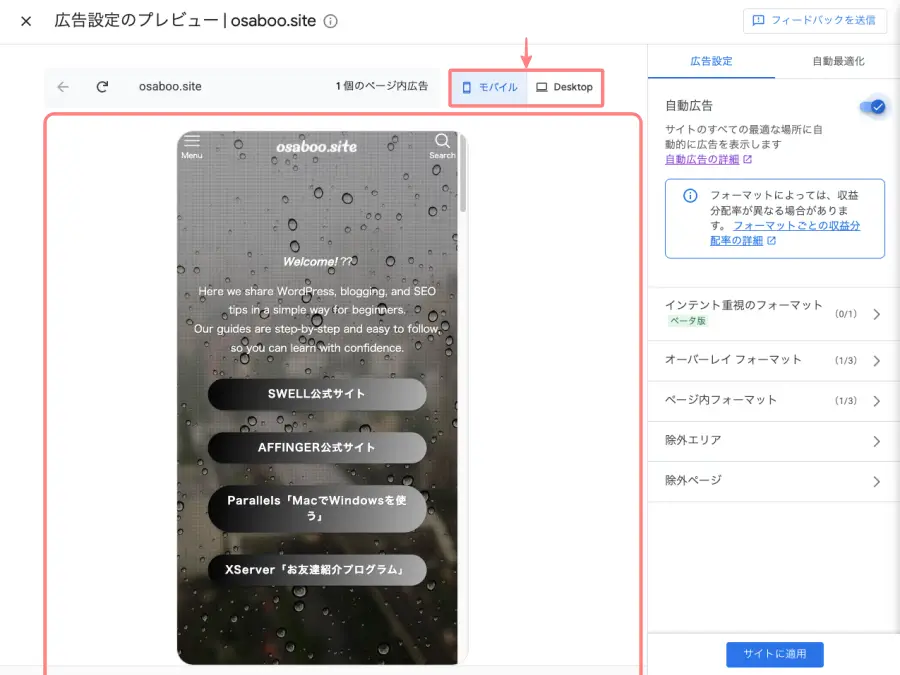The height and width of the screenshot is (675, 900).
Task: Select the モバイル preview toggle
Action: click(488, 87)
